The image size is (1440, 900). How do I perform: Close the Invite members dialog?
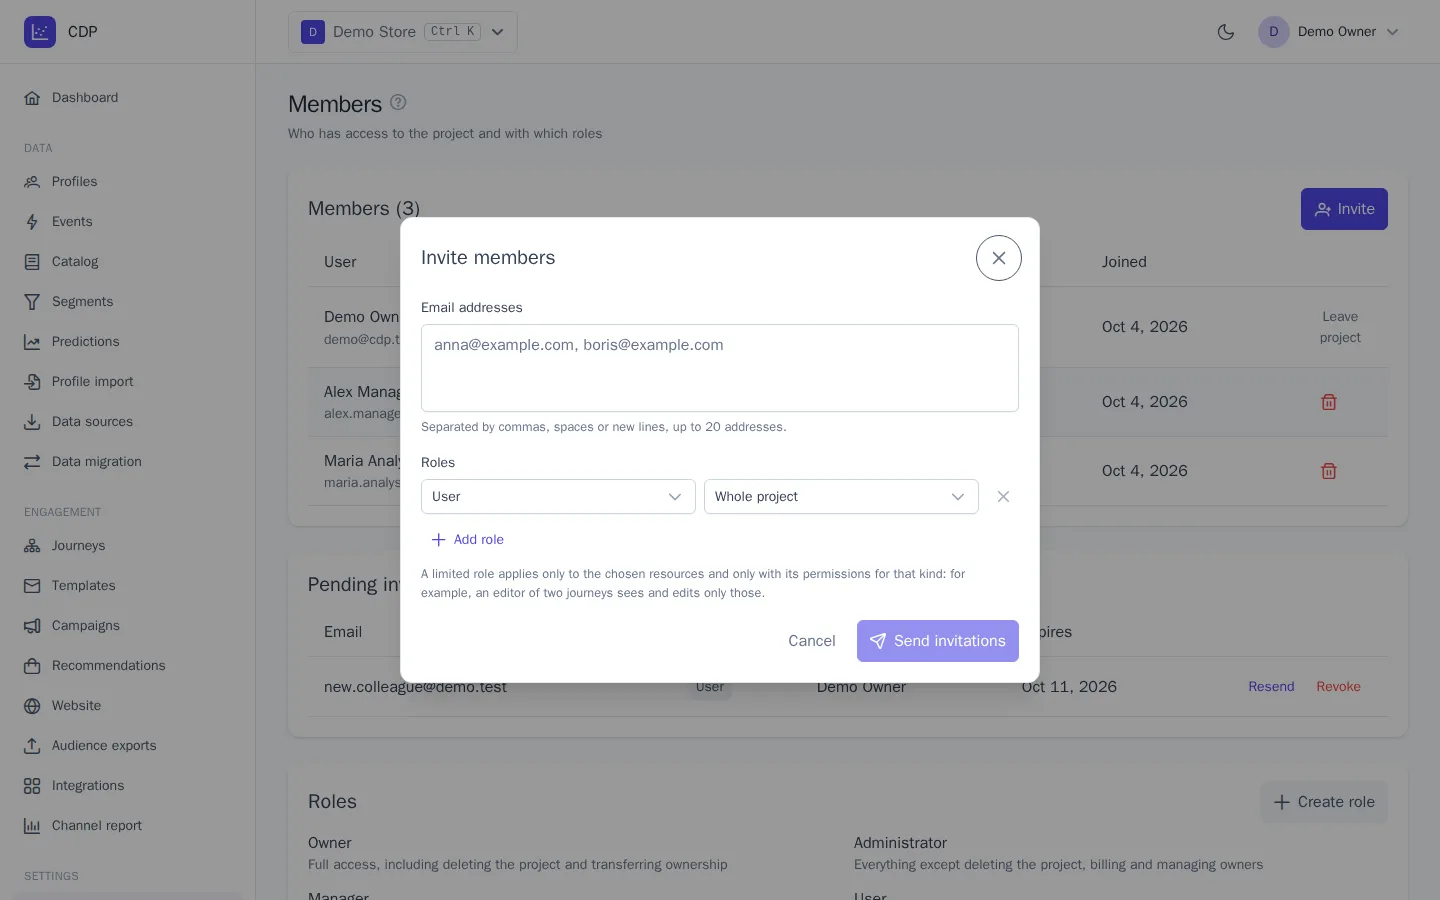pyautogui.click(x=998, y=258)
